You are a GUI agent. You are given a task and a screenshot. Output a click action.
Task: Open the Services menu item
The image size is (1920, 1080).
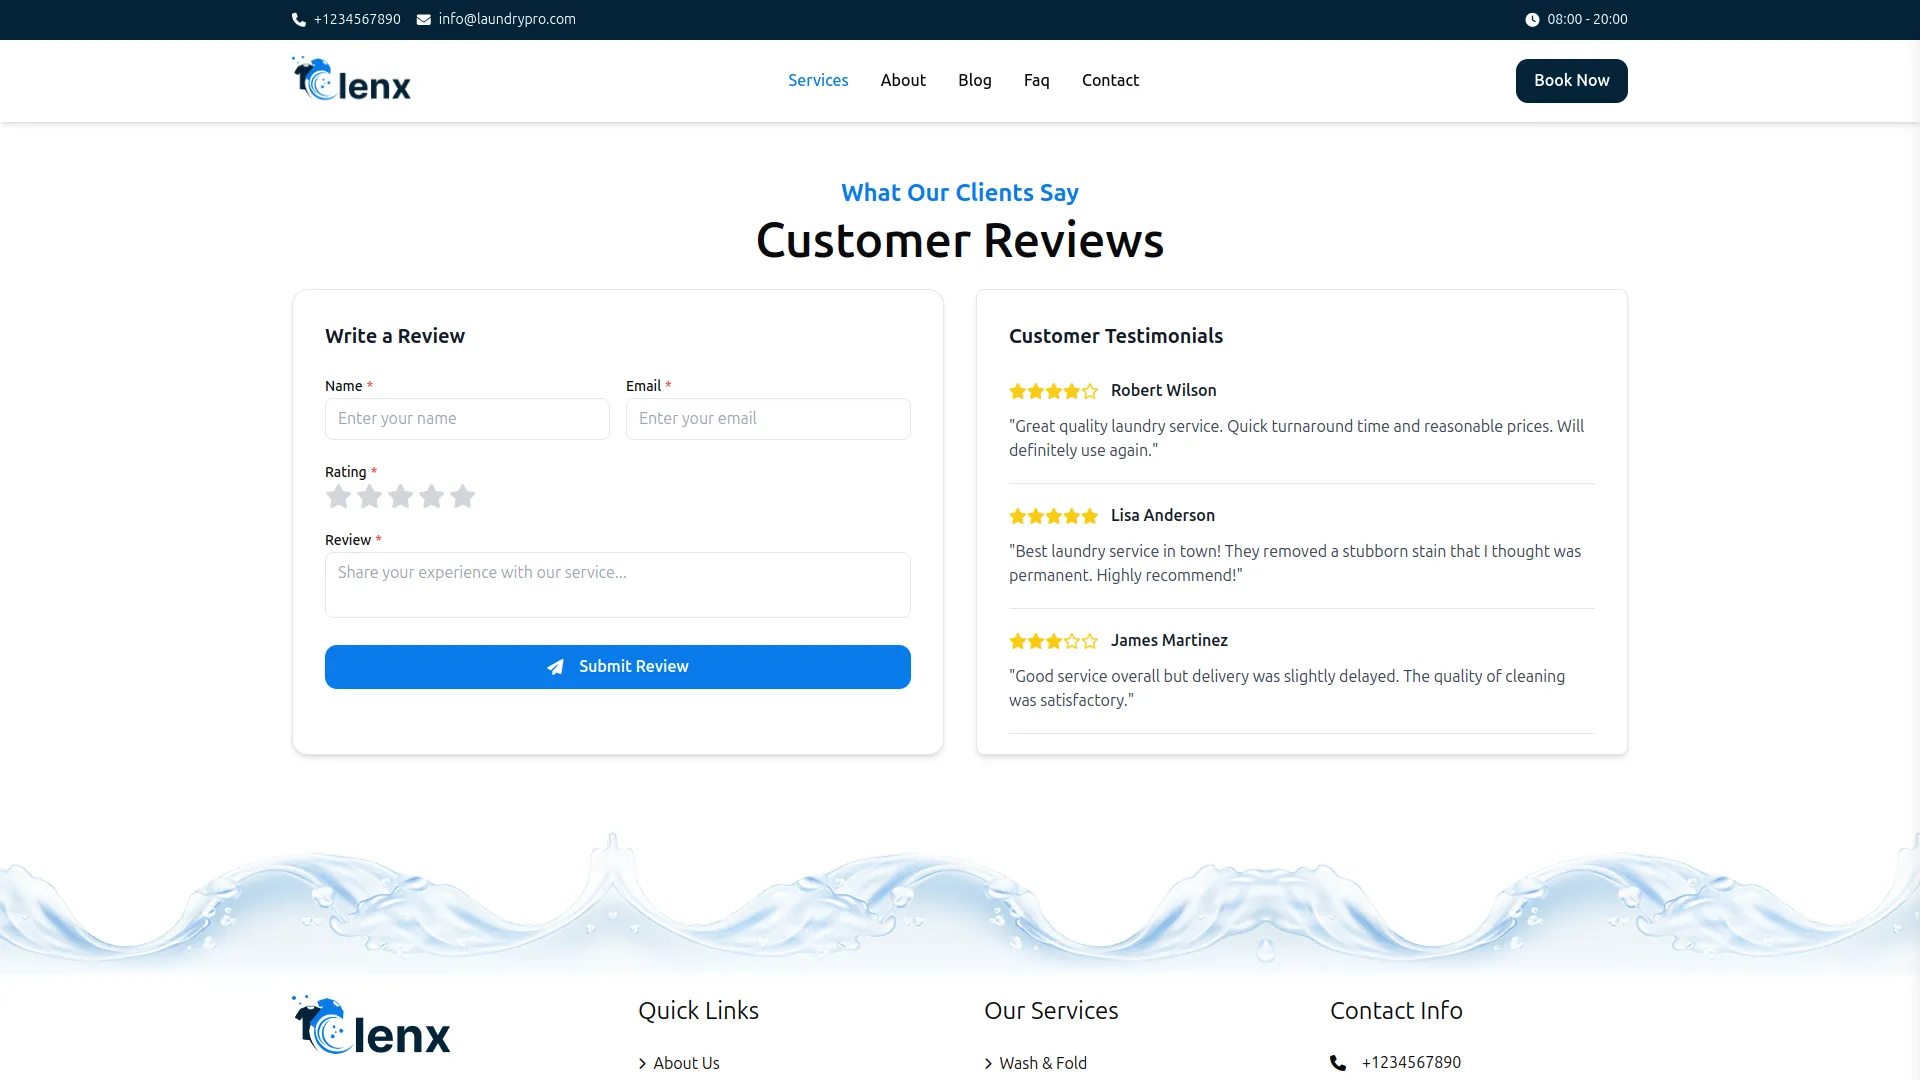pyautogui.click(x=818, y=80)
